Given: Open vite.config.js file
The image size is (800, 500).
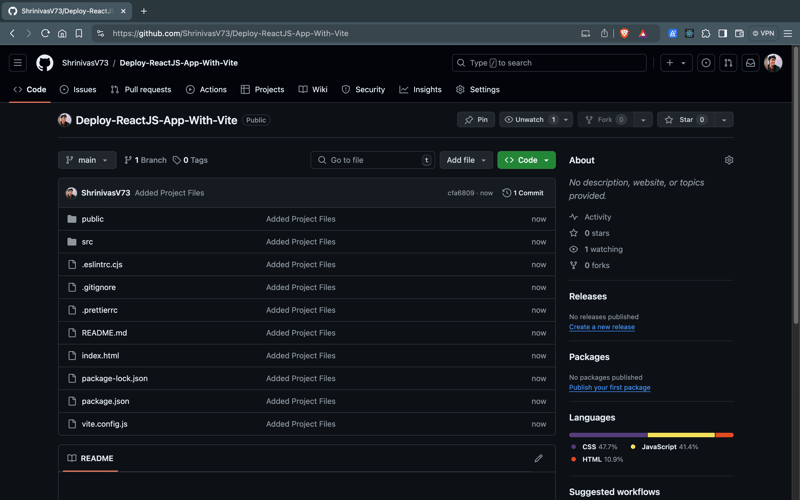Looking at the screenshot, I should coord(105,424).
